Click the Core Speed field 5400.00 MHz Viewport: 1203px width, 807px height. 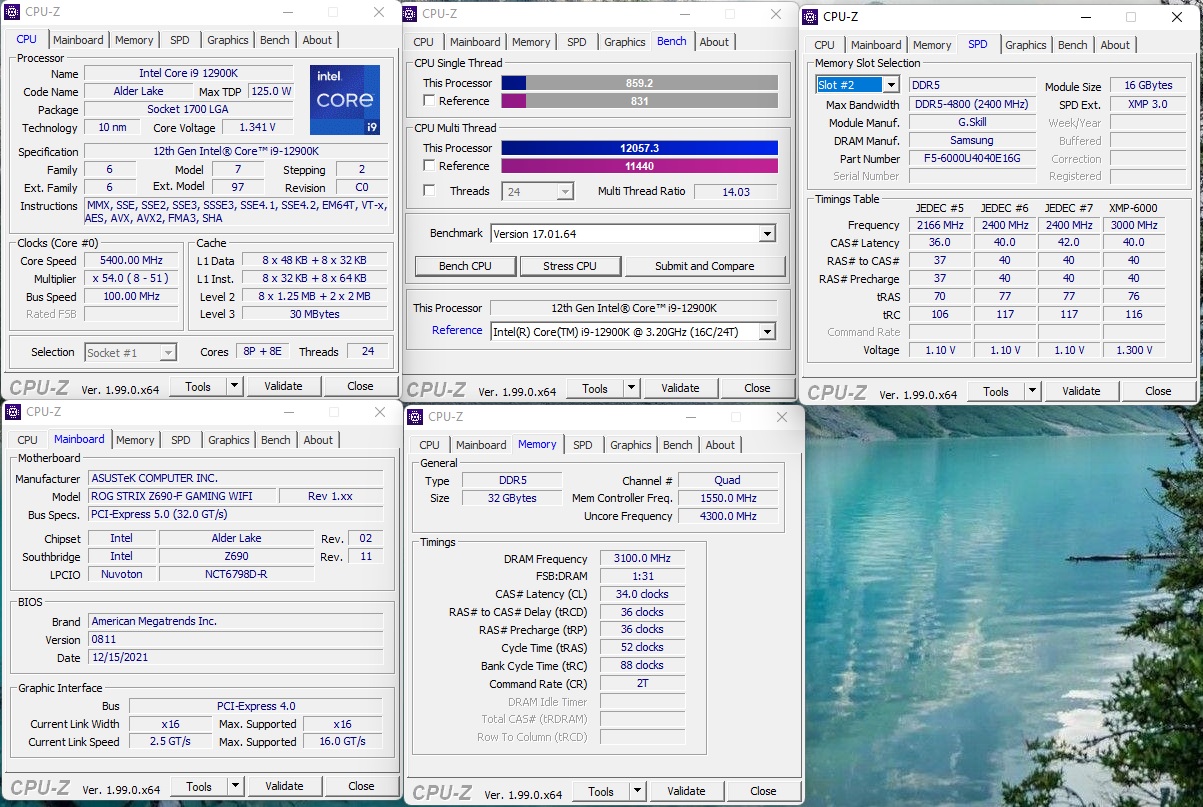[131, 260]
